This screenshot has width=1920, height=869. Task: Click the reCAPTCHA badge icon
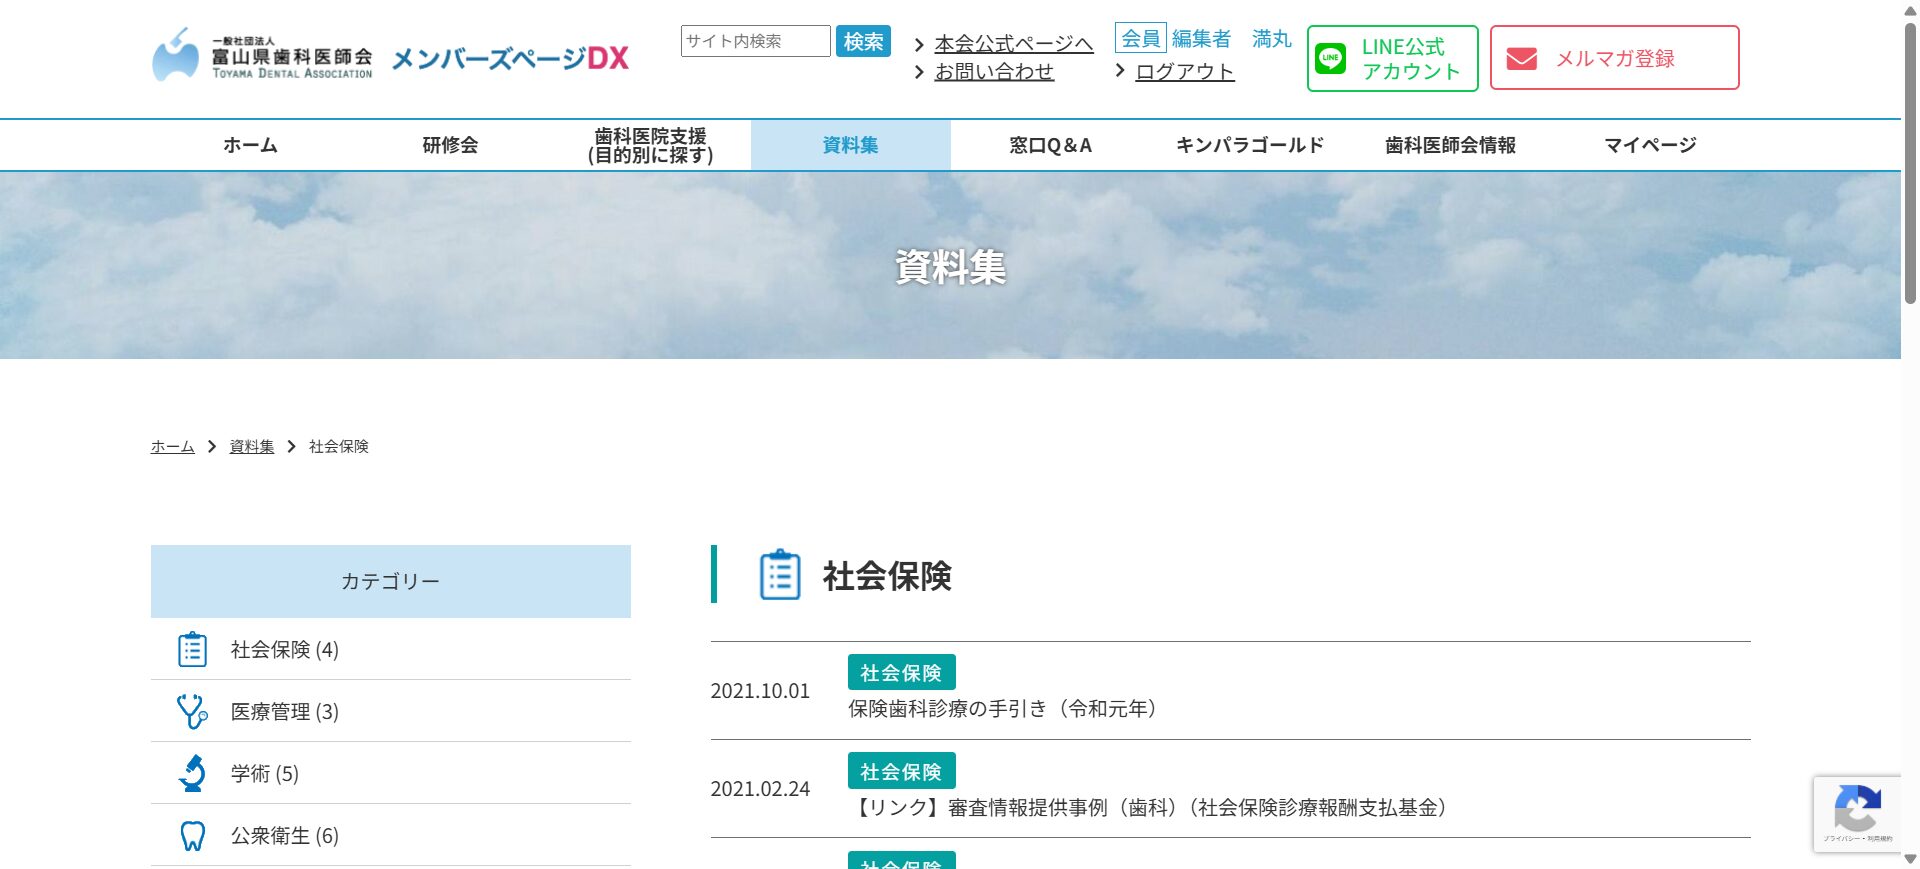pos(1857,810)
